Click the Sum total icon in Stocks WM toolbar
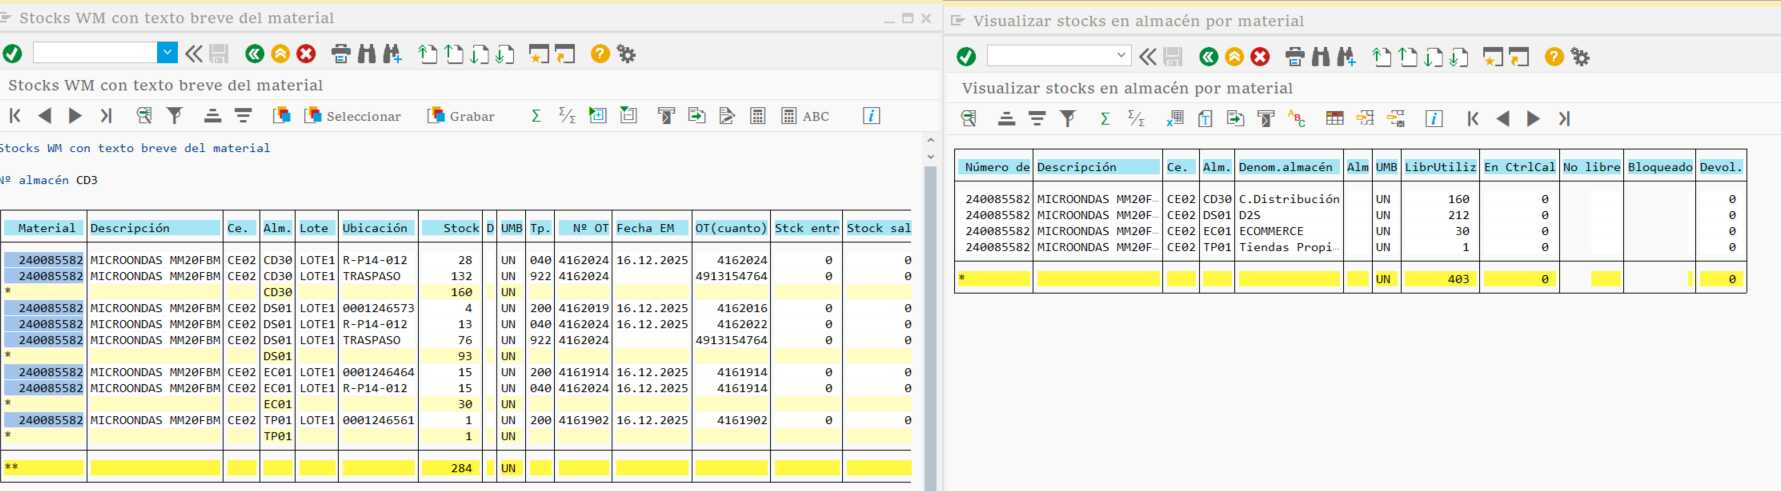This screenshot has width=1781, height=491. 536,116
